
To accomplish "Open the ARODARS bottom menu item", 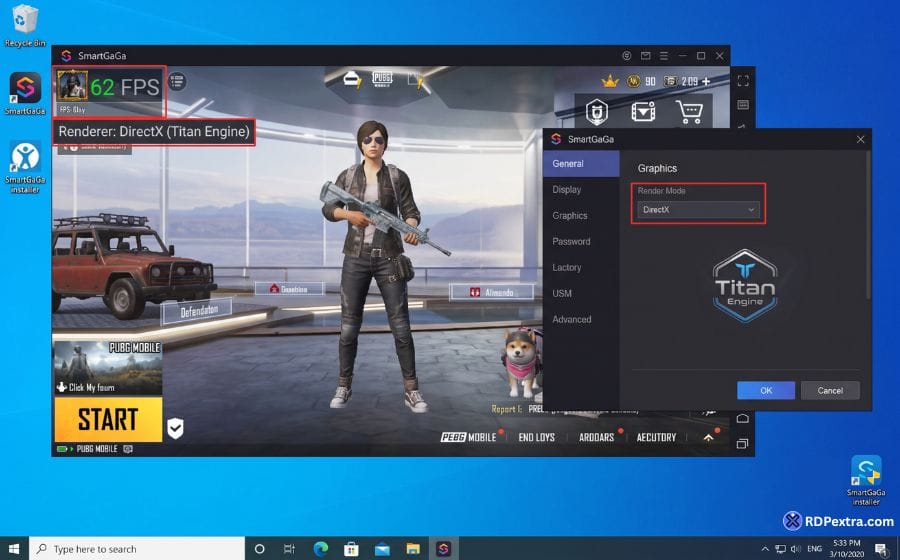I will (596, 437).
